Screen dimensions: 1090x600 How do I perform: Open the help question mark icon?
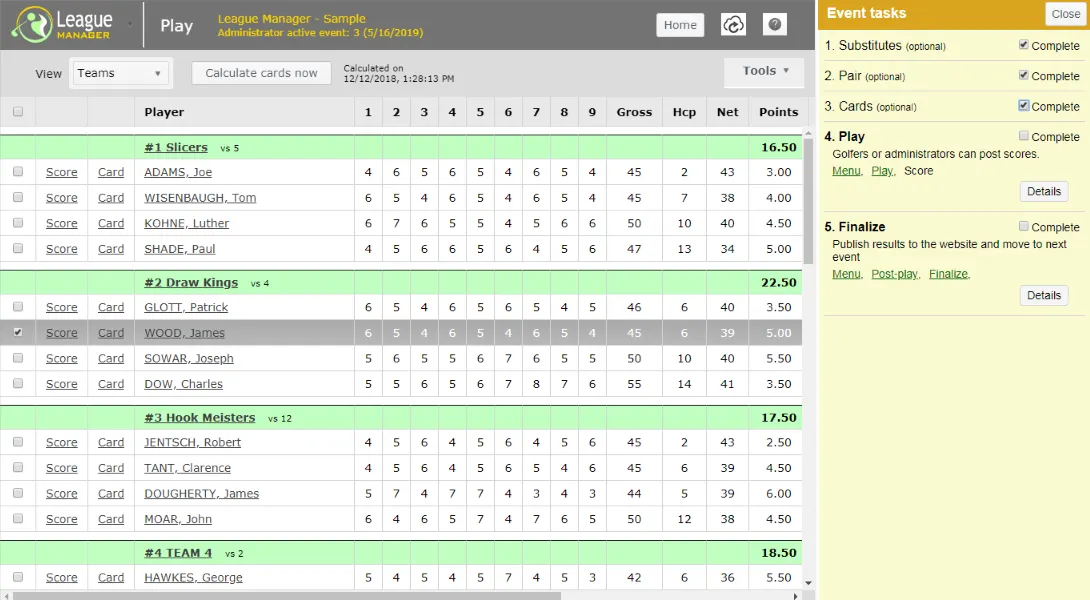coord(774,25)
